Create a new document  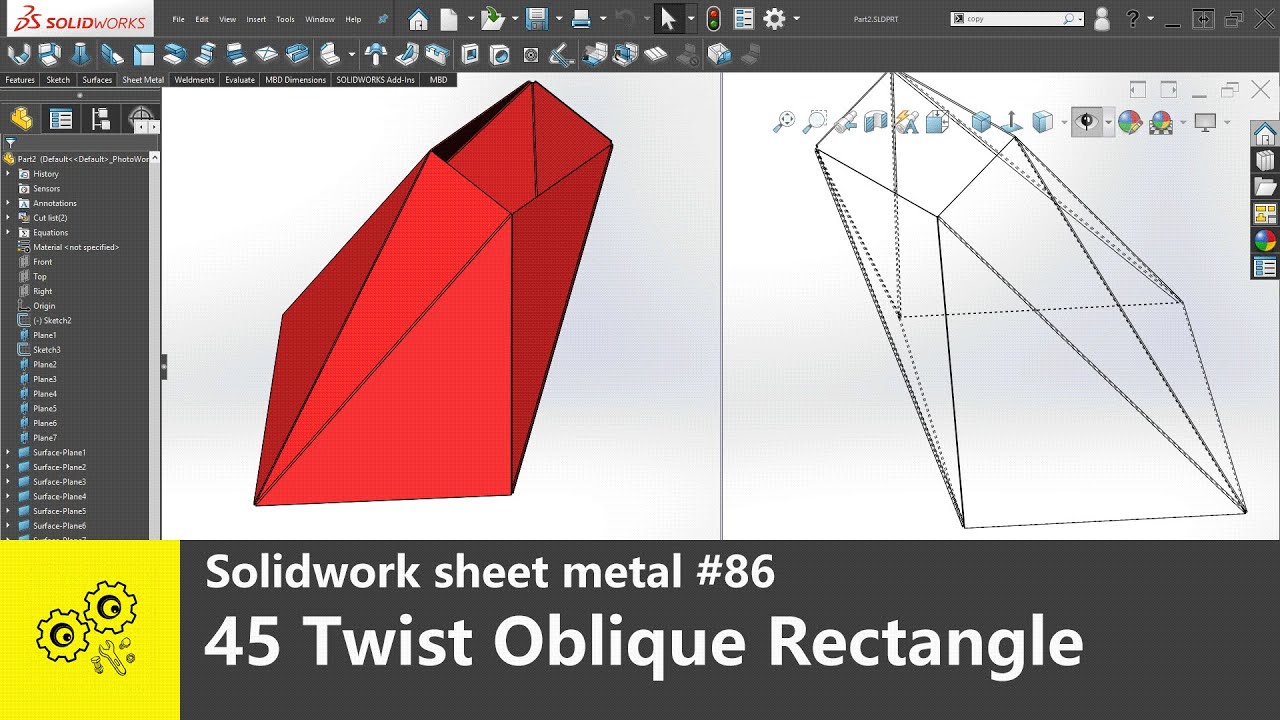coord(450,19)
